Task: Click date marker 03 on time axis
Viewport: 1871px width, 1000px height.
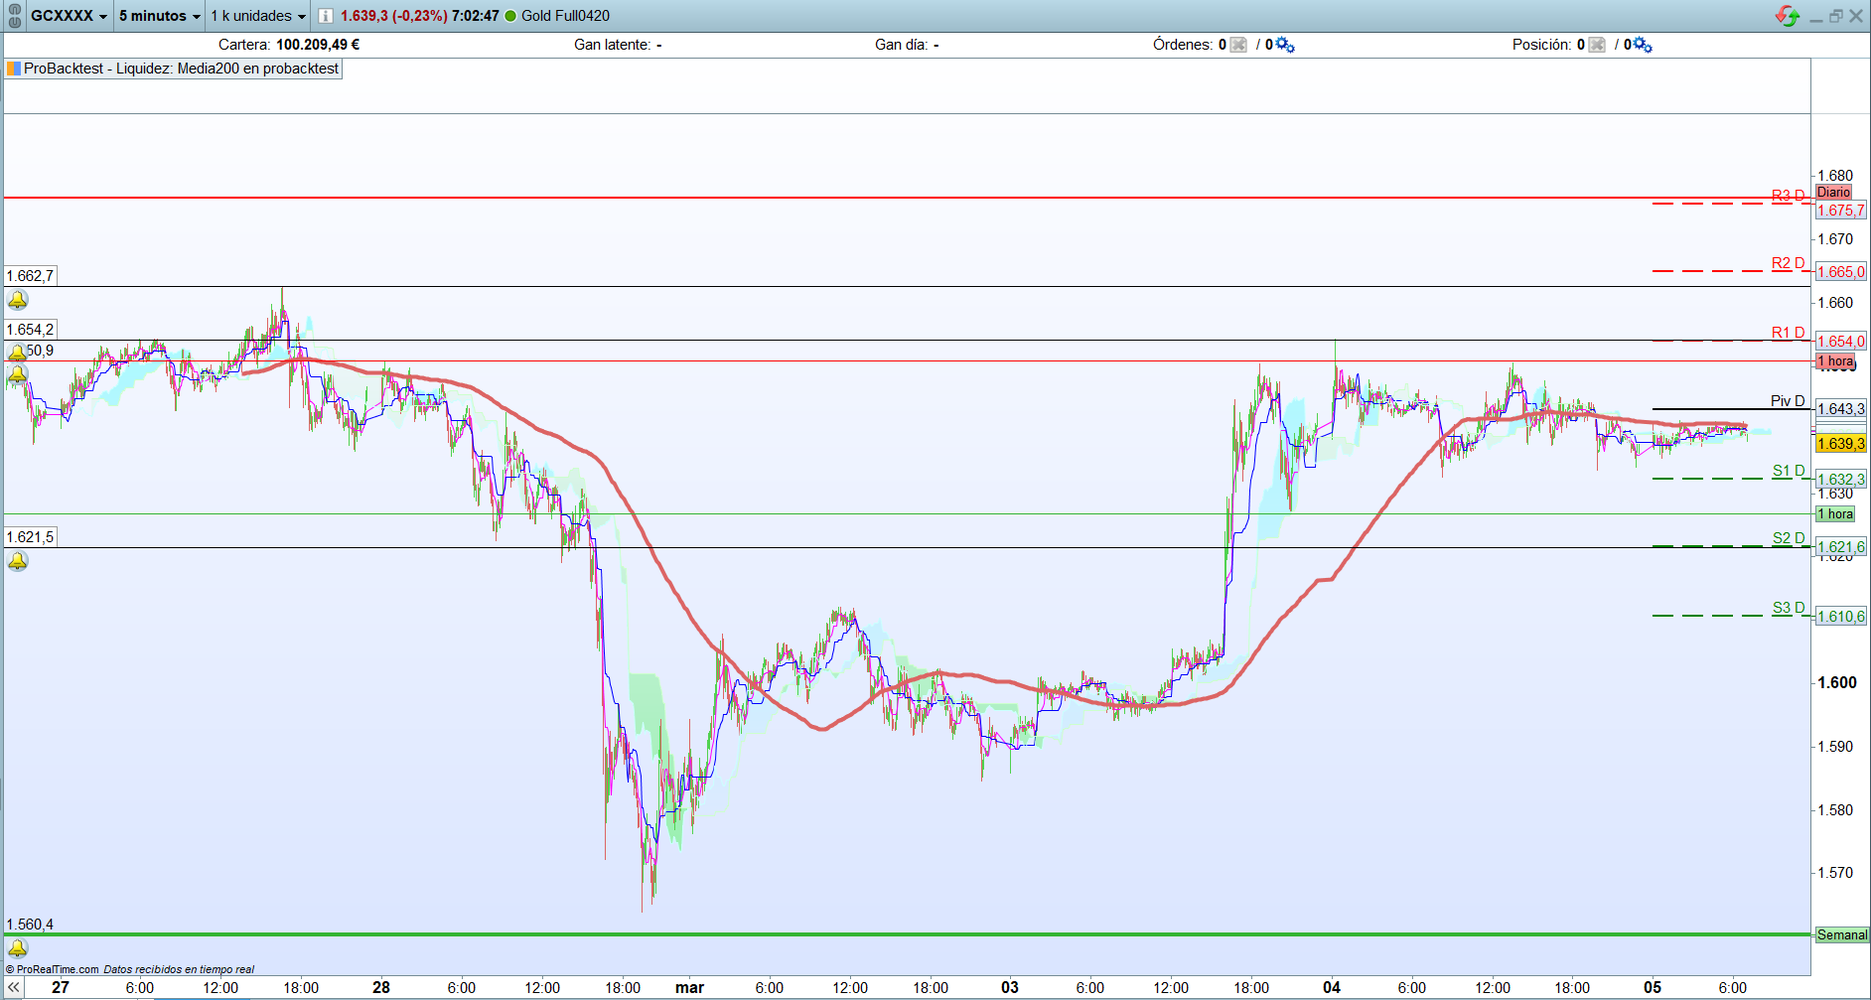Action: click(1010, 988)
